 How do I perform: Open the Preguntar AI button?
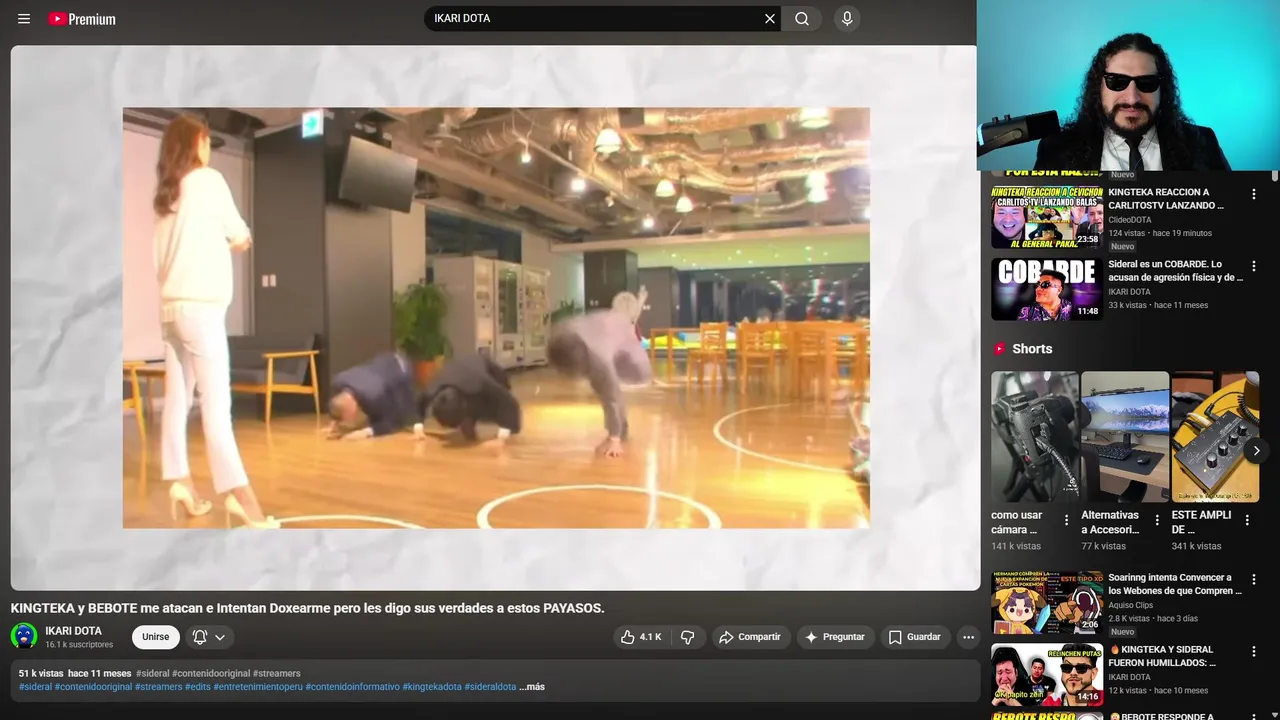pos(835,637)
